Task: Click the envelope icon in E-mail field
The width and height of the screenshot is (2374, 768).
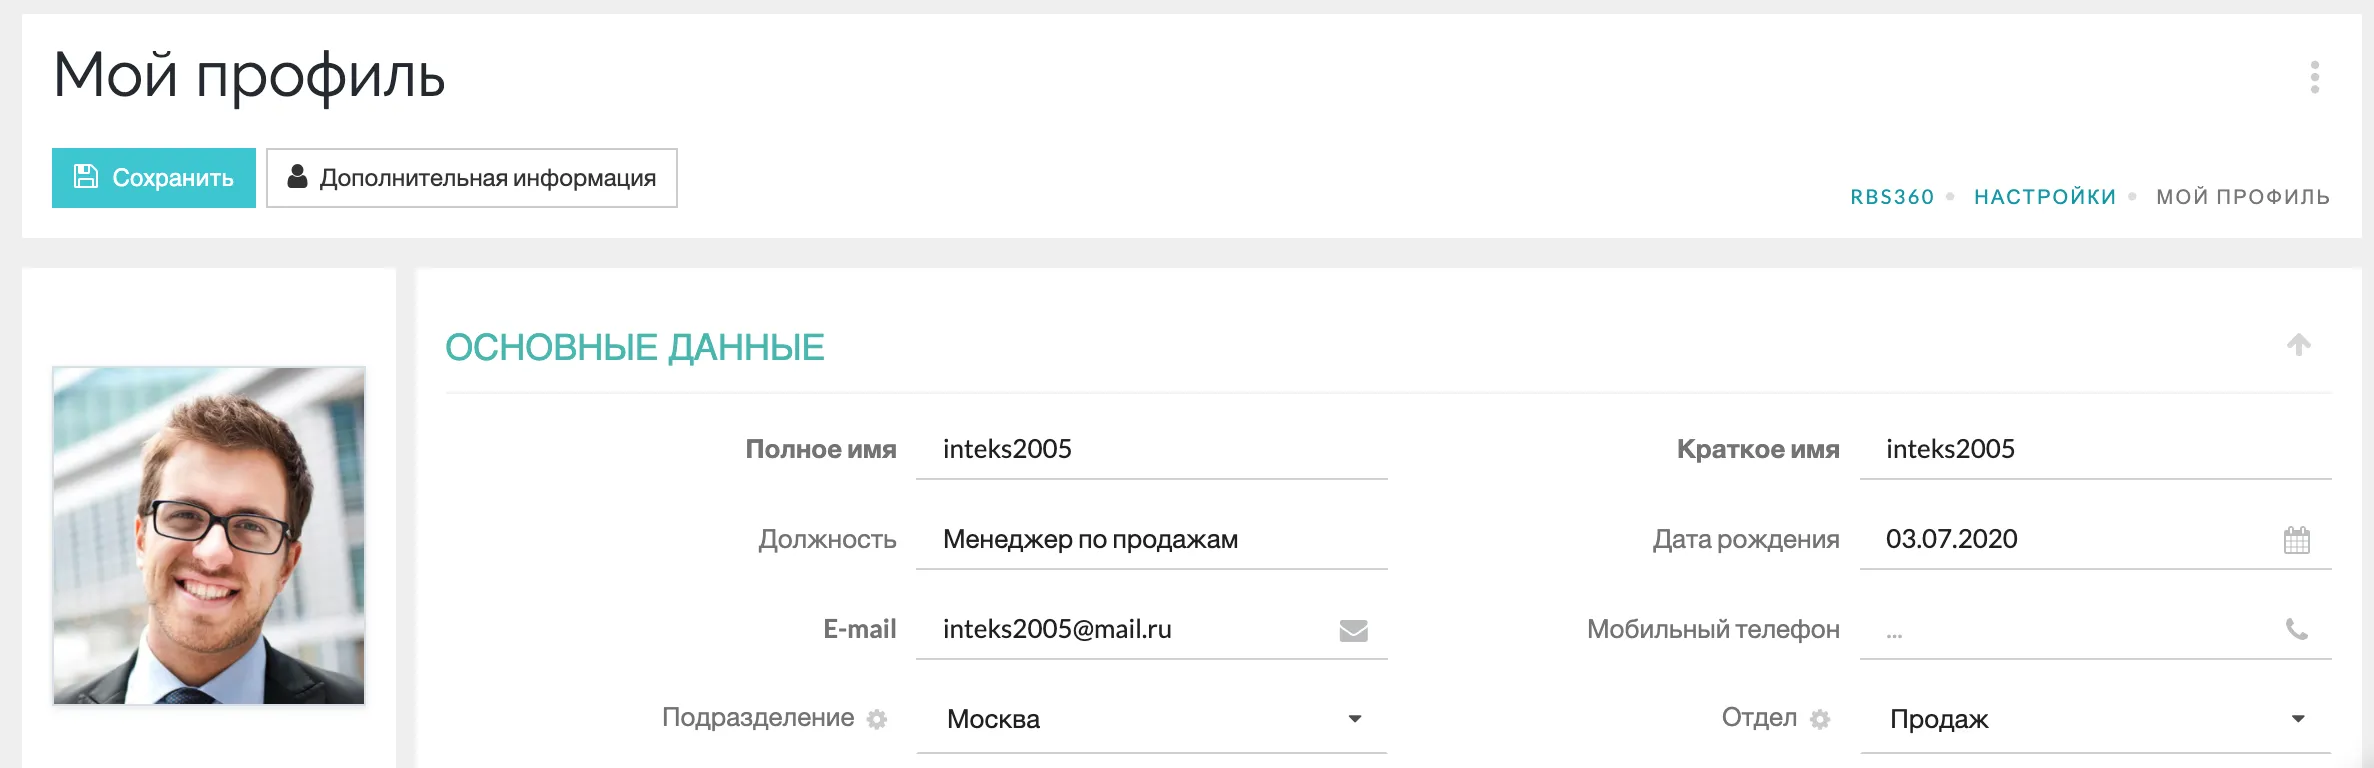Action: 1353,630
